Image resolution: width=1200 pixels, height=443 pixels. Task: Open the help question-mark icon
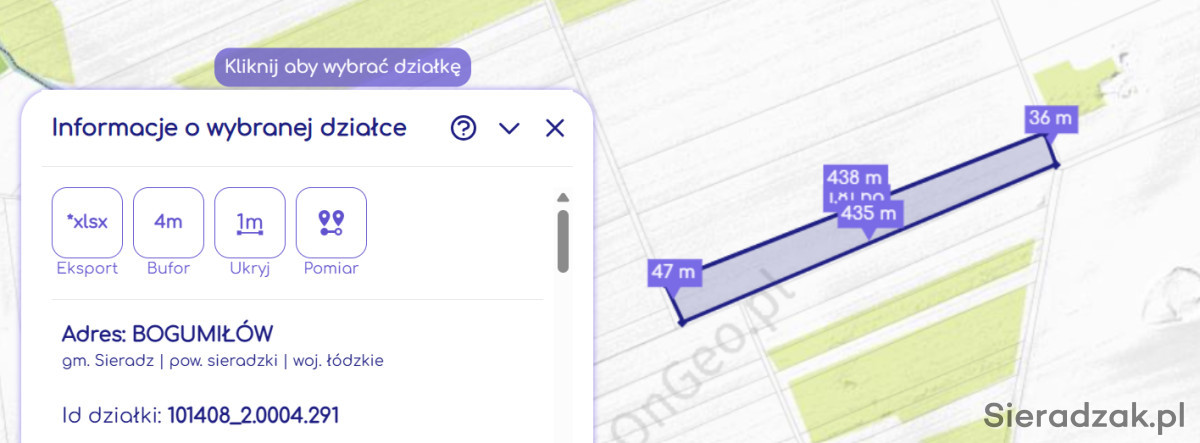click(463, 128)
